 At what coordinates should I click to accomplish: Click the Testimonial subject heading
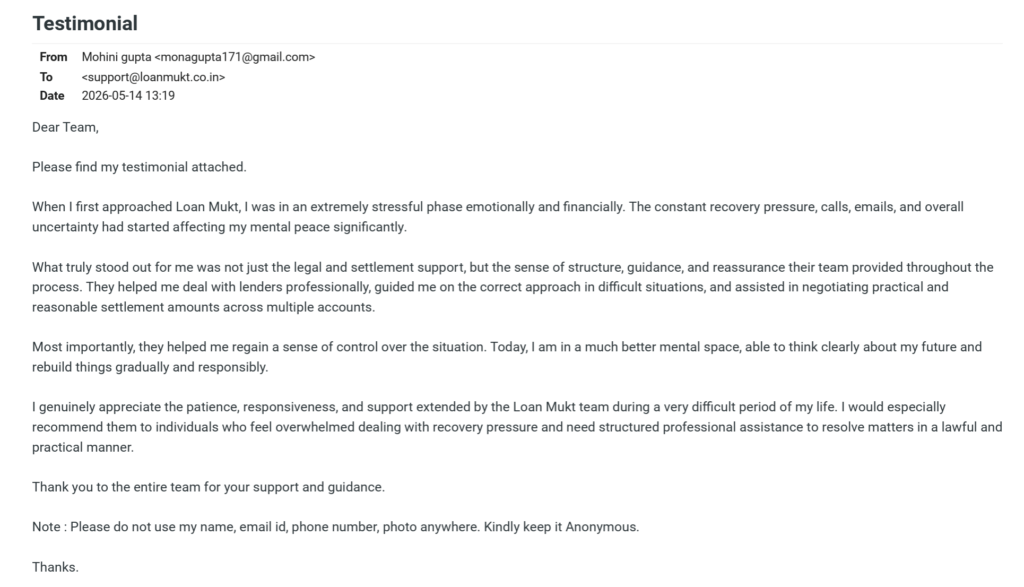pos(85,24)
